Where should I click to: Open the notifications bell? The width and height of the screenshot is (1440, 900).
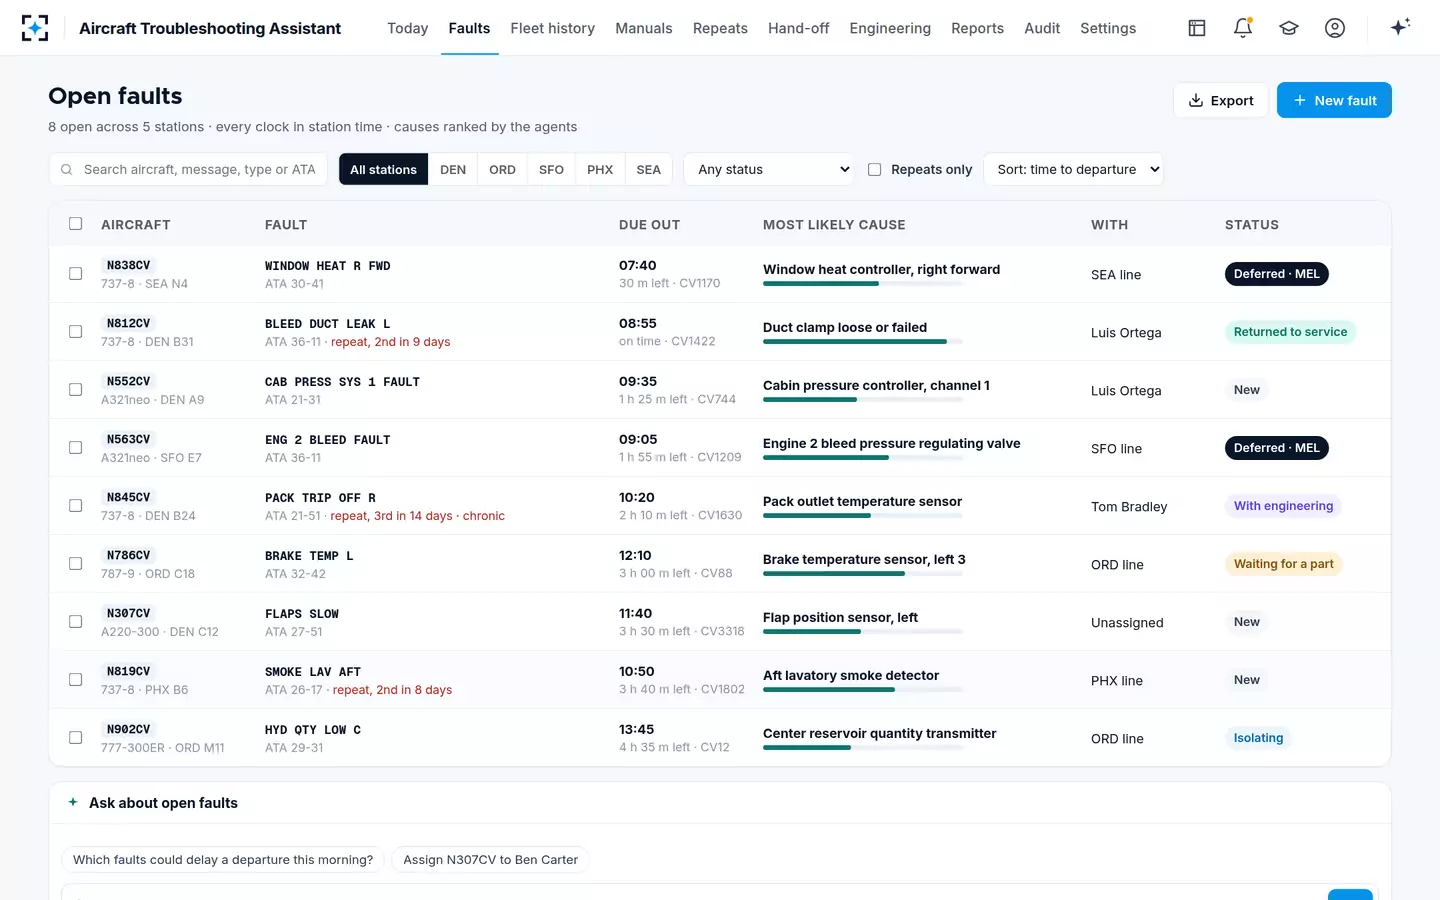point(1243,28)
